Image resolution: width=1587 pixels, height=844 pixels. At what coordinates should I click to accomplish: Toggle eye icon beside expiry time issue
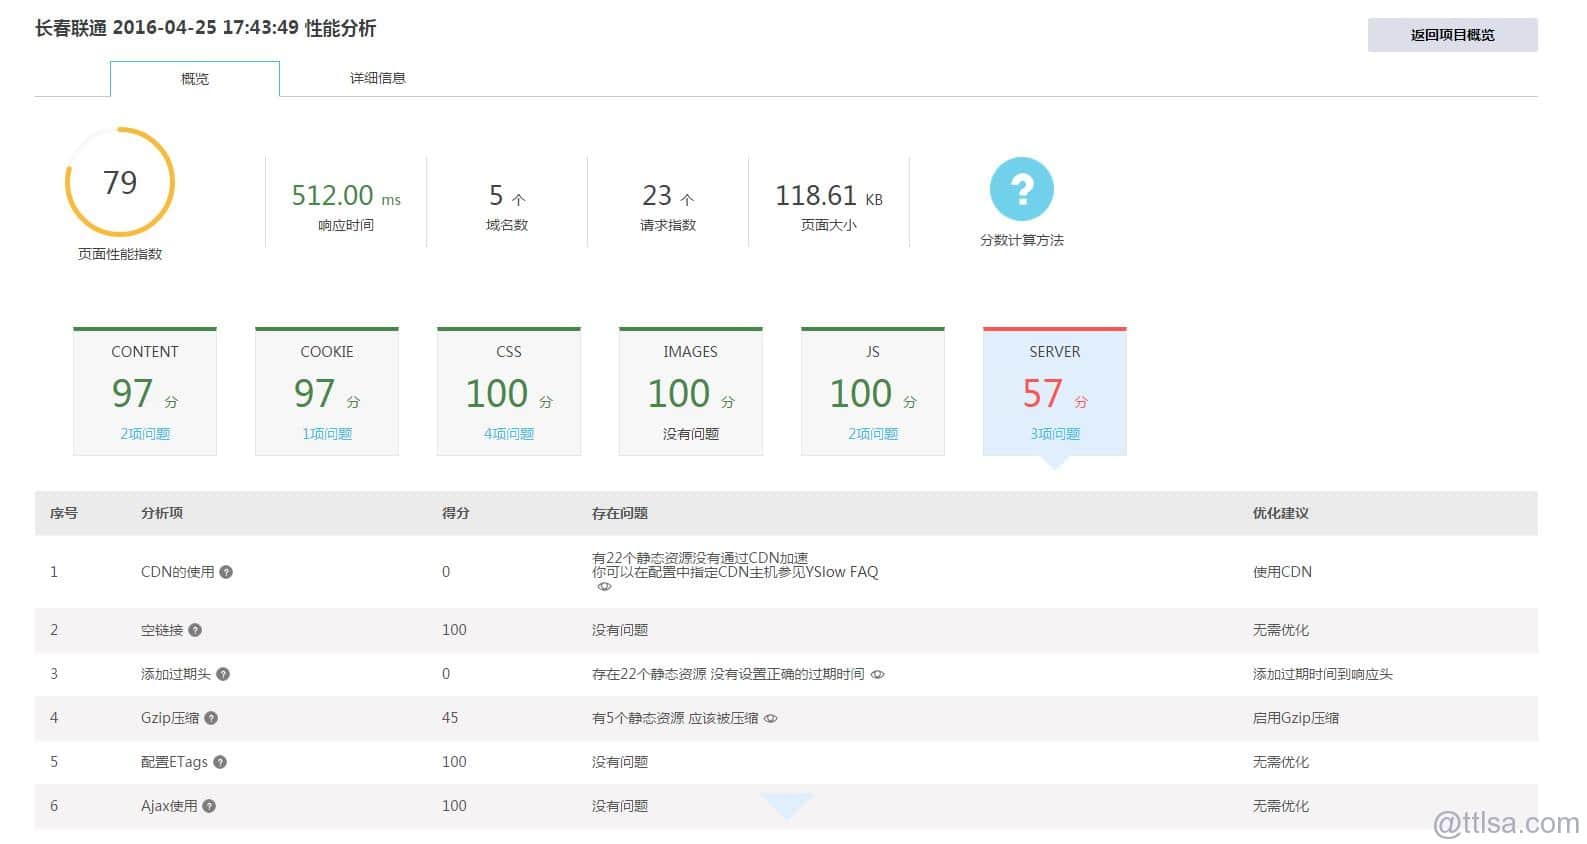877,675
